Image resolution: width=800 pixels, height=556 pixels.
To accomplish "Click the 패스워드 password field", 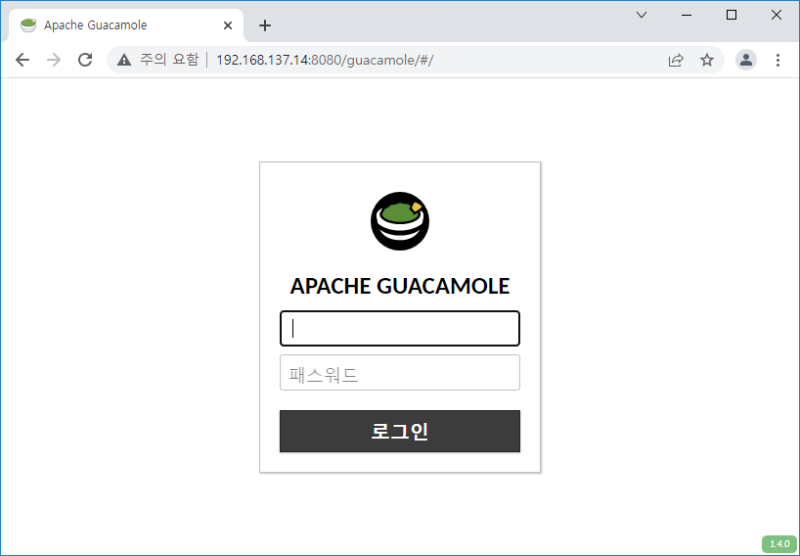I will tap(400, 373).
